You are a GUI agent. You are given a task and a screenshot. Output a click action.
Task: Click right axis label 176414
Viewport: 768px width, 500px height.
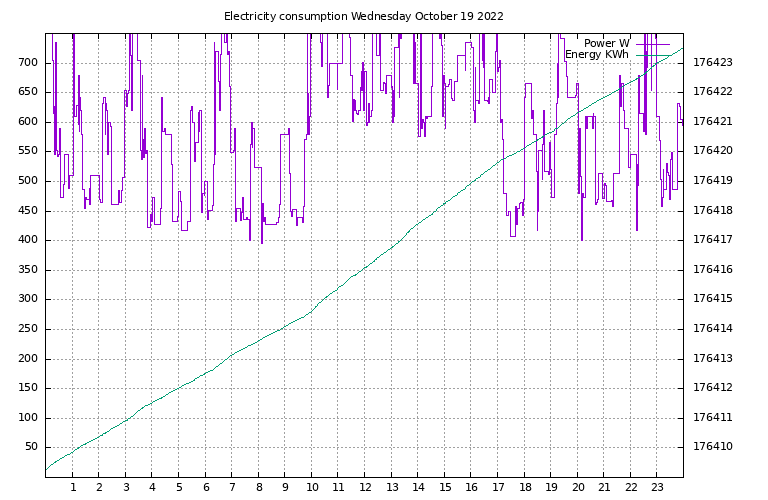tap(713, 329)
